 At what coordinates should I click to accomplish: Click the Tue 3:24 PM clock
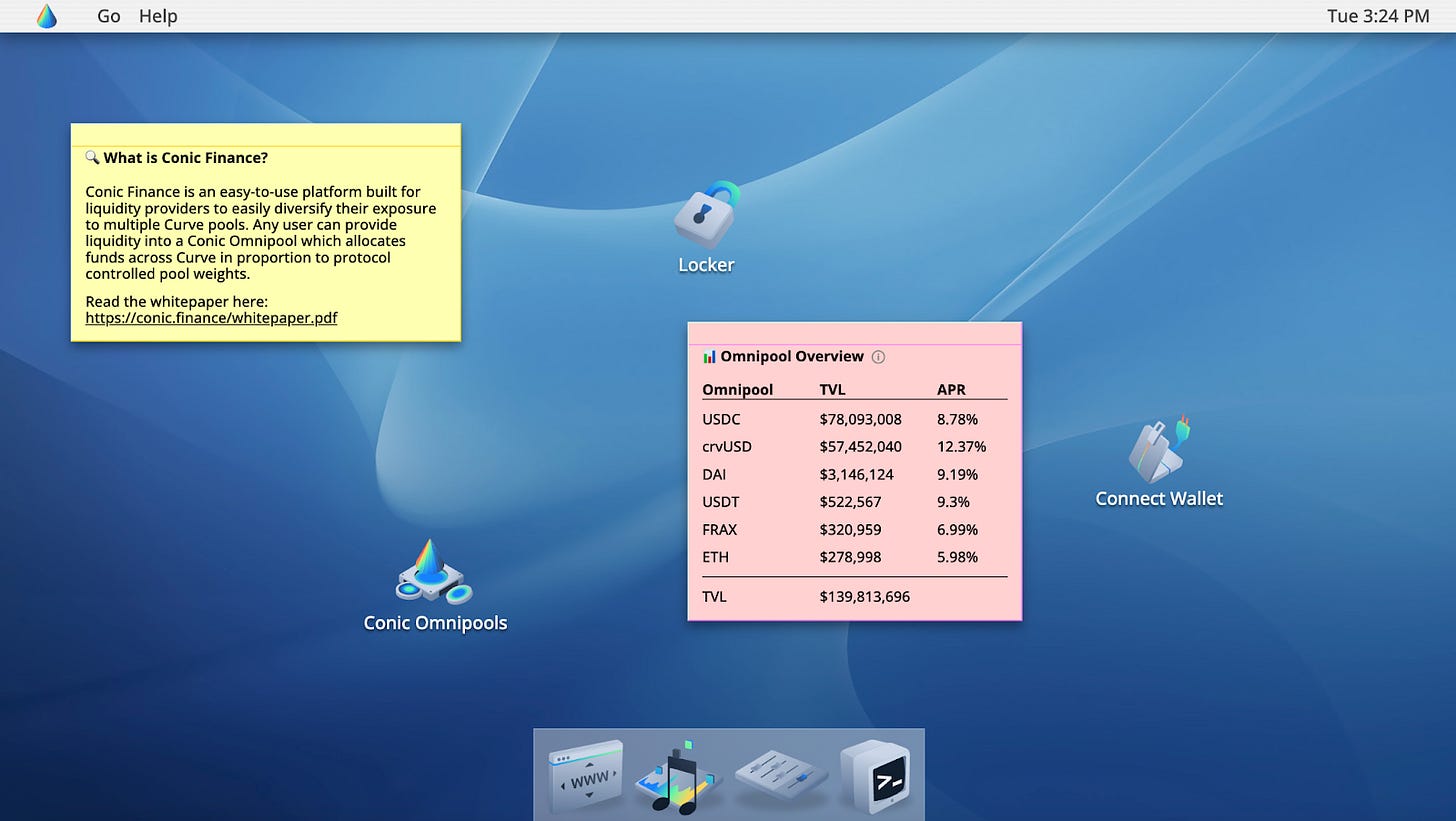click(1377, 16)
